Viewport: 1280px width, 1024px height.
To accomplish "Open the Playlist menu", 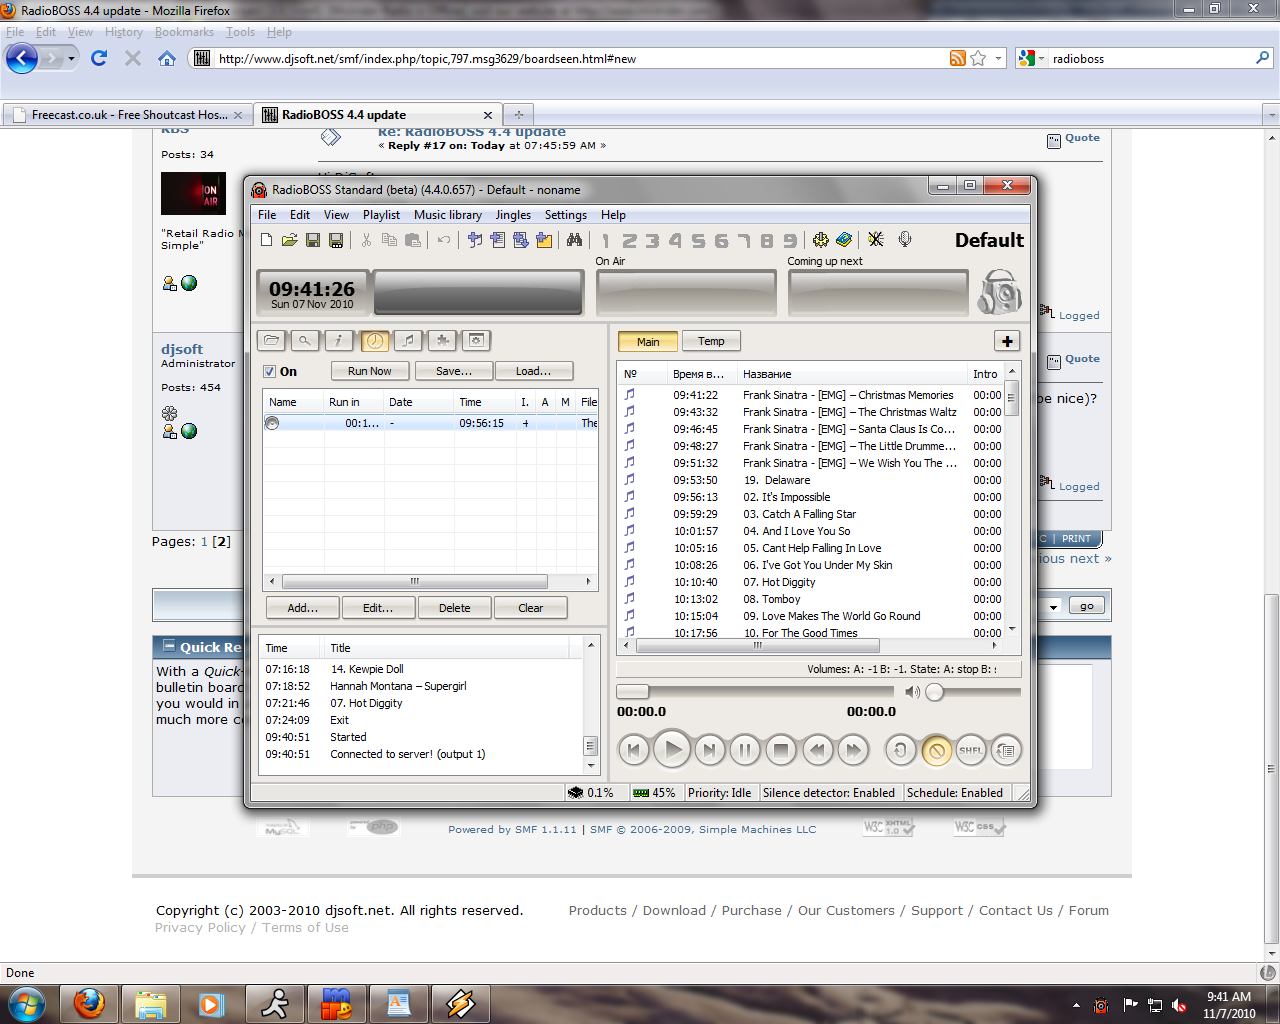I will tap(381, 215).
